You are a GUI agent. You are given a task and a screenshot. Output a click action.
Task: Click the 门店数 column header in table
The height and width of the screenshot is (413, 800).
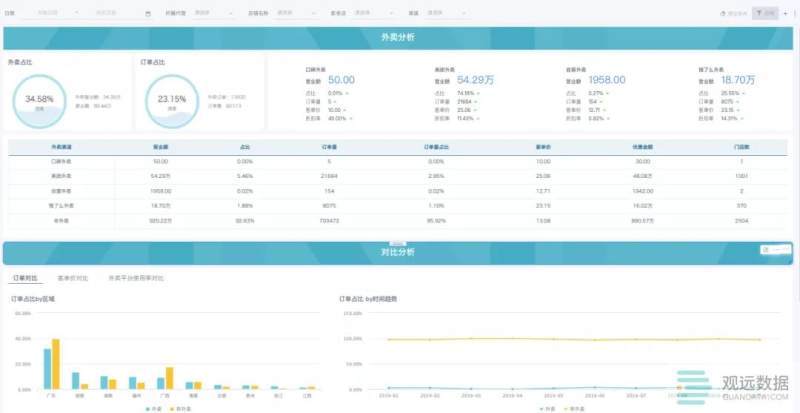click(742, 146)
